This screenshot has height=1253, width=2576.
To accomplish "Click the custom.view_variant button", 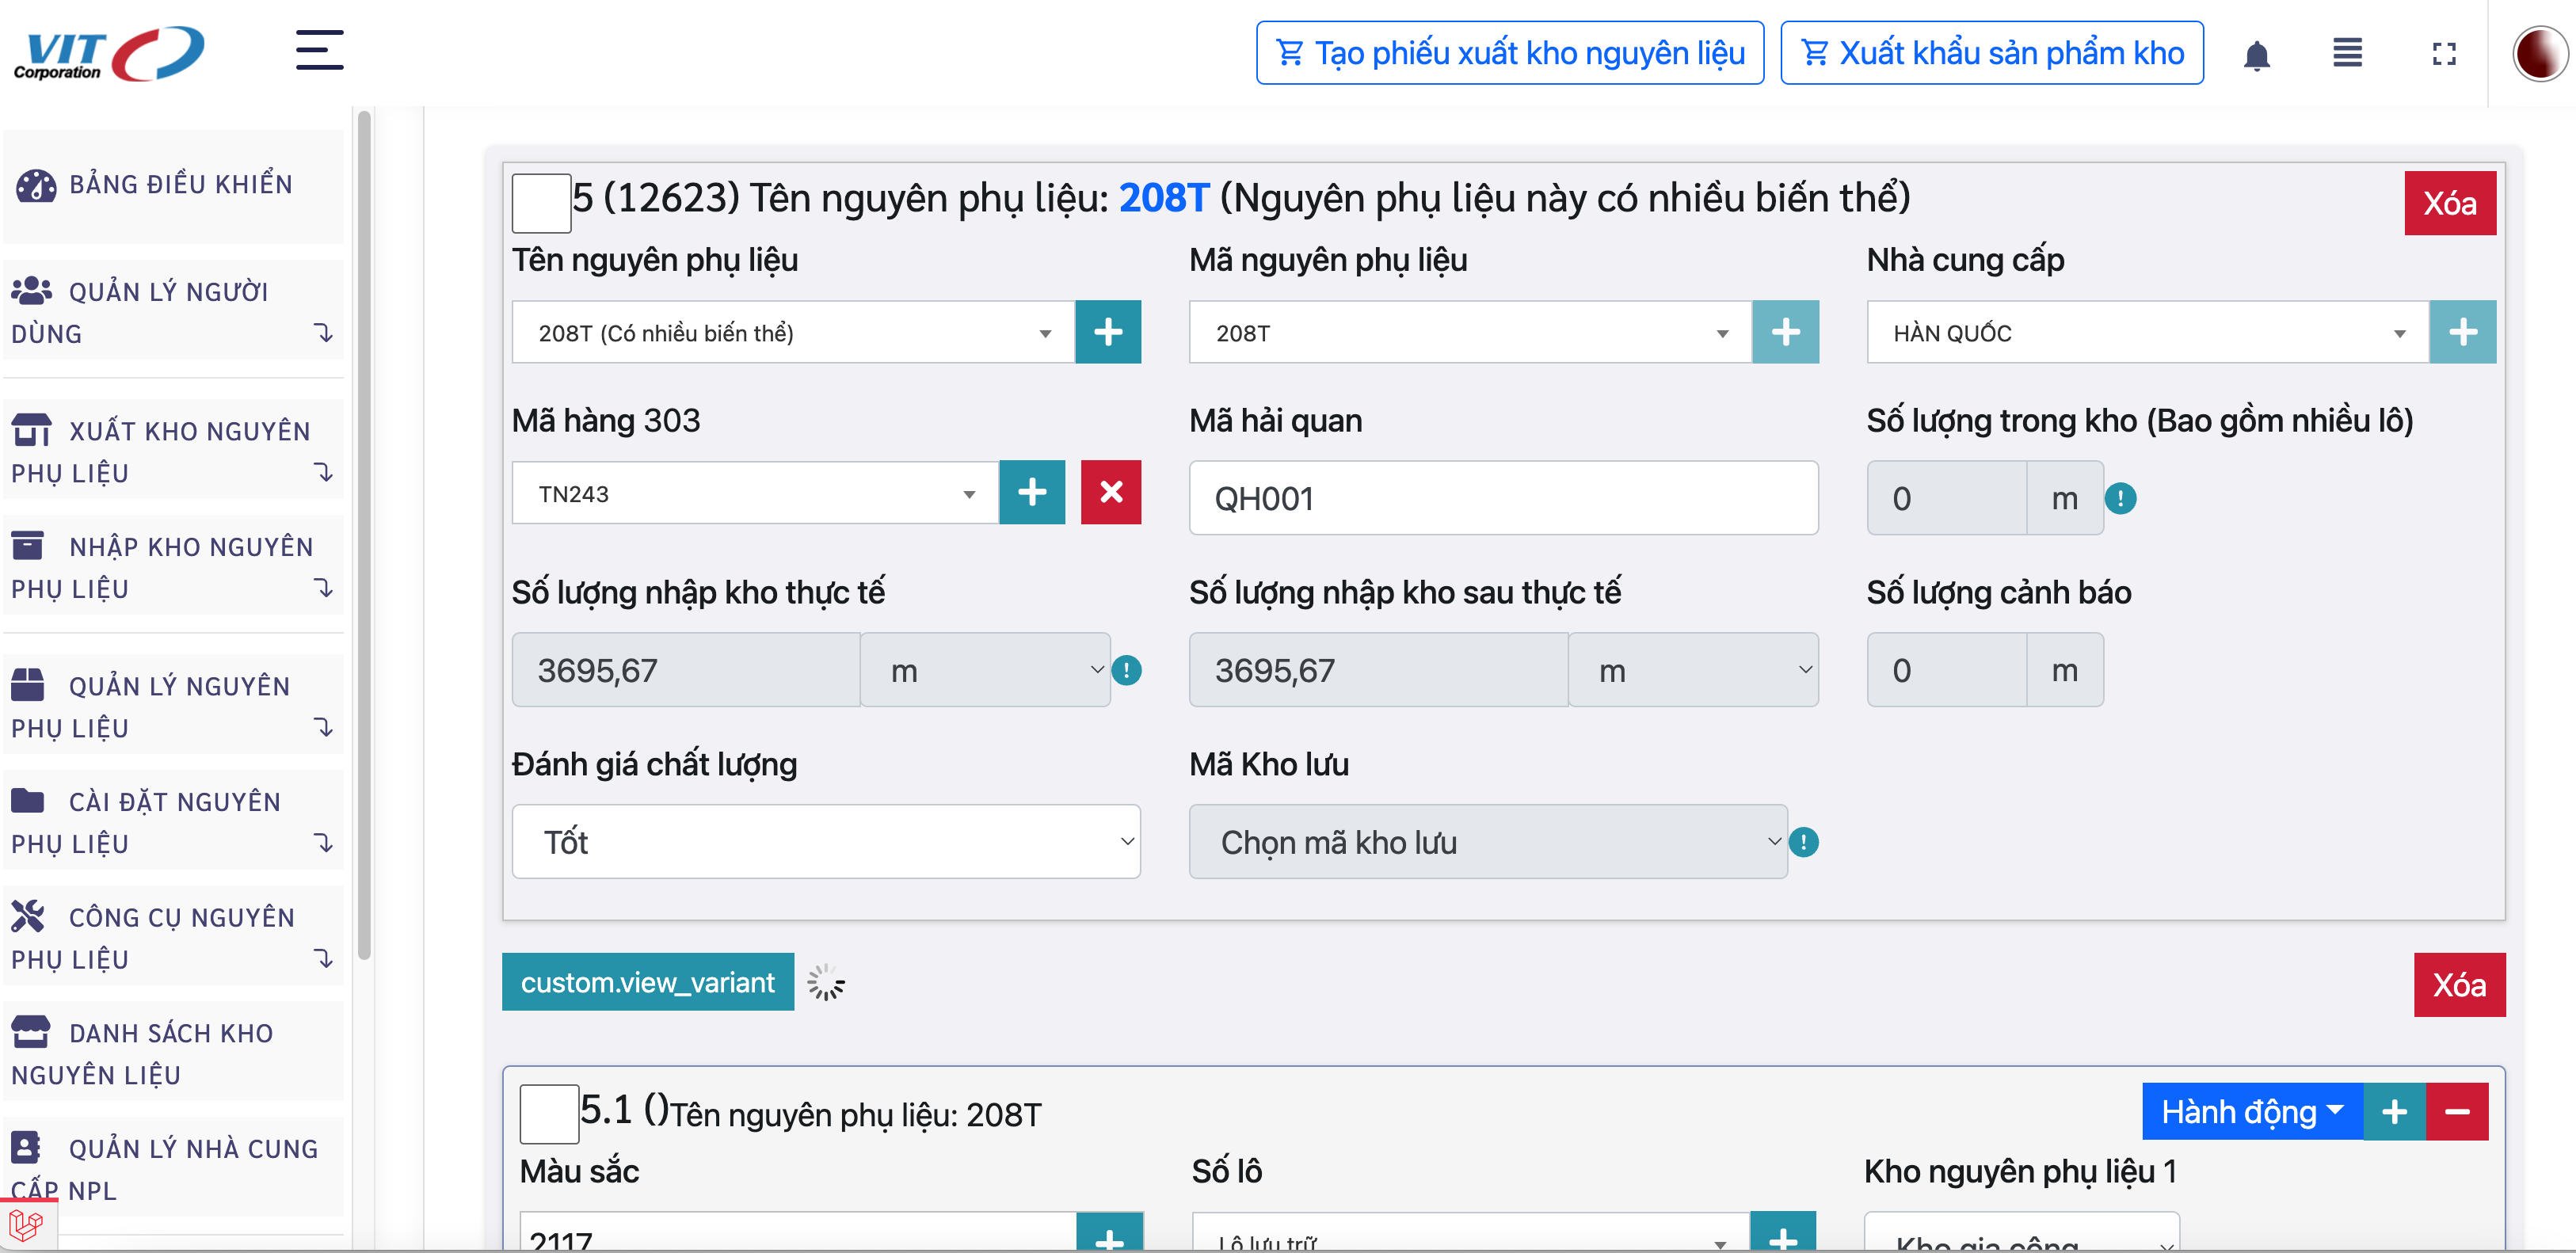I will coord(647,983).
